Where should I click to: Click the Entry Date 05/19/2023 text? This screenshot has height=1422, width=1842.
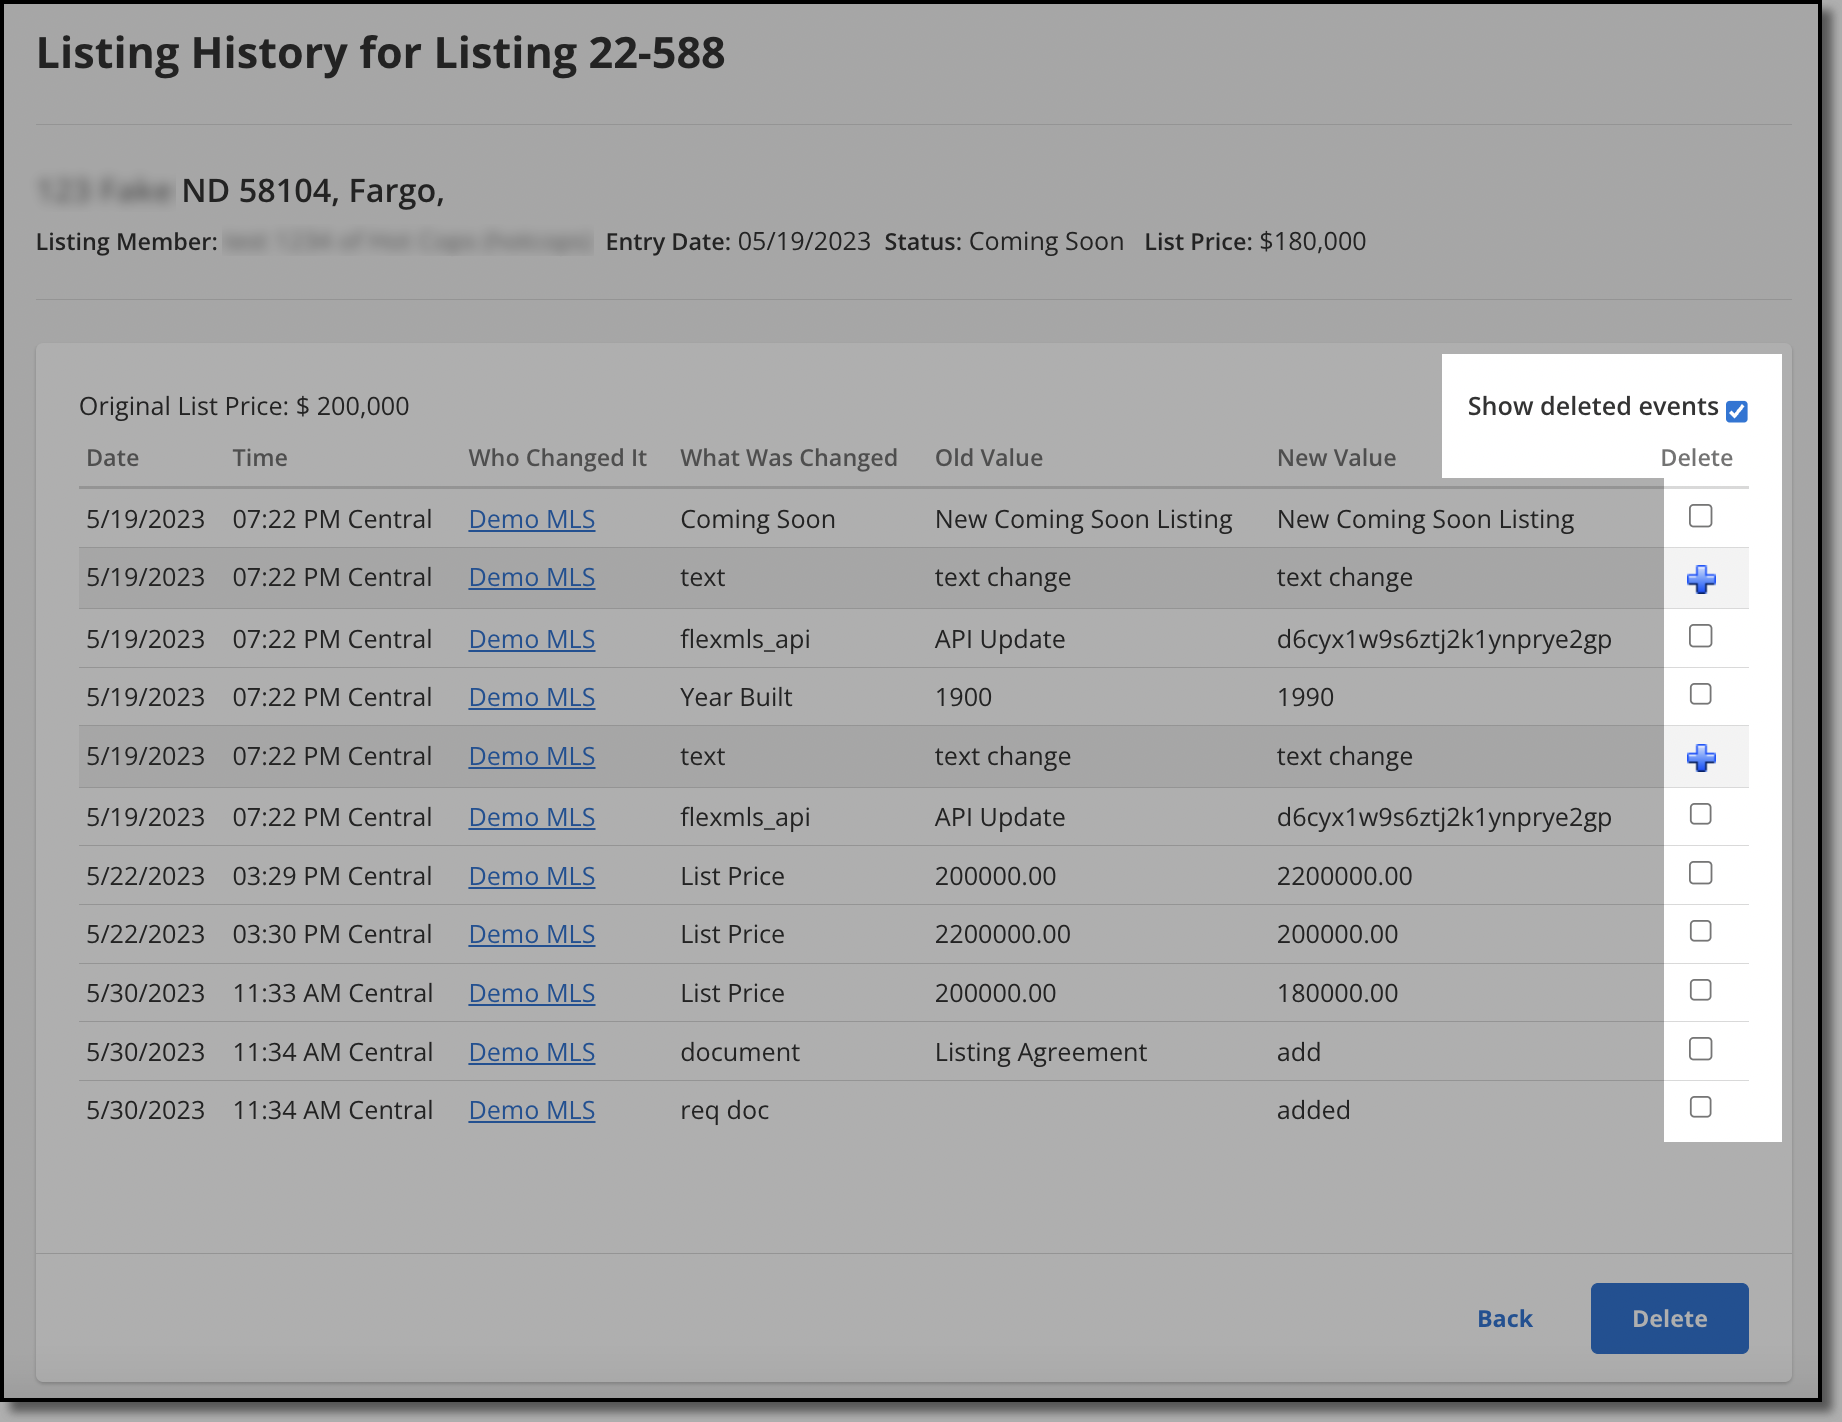738,241
